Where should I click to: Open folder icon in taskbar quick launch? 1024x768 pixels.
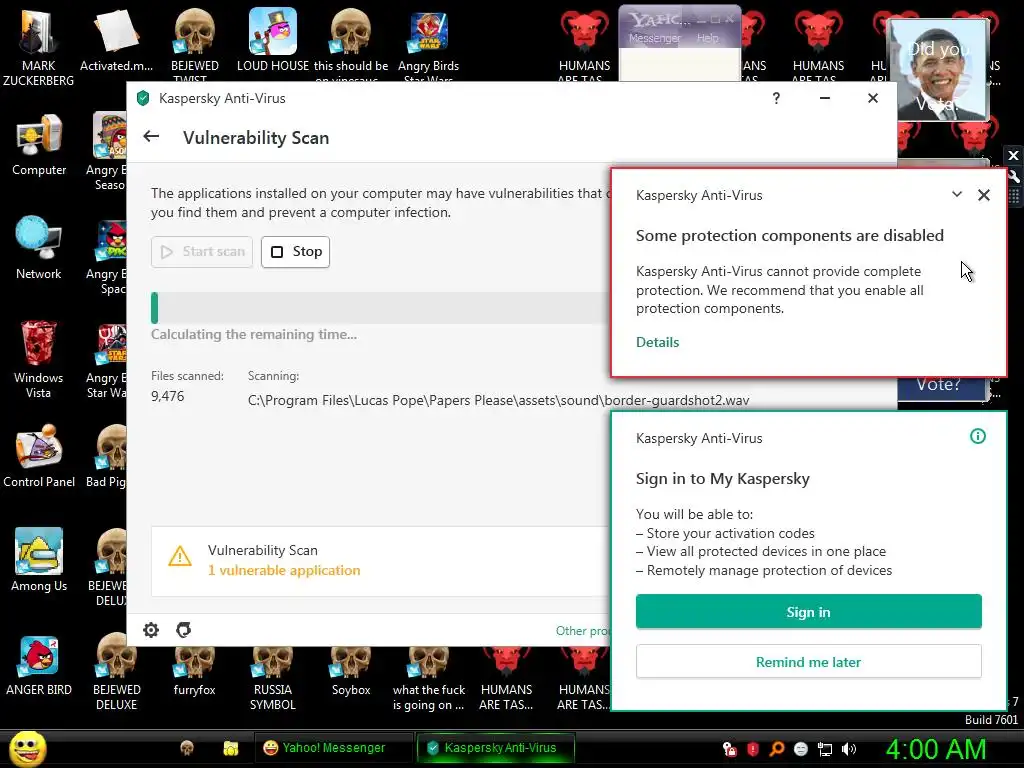231,748
